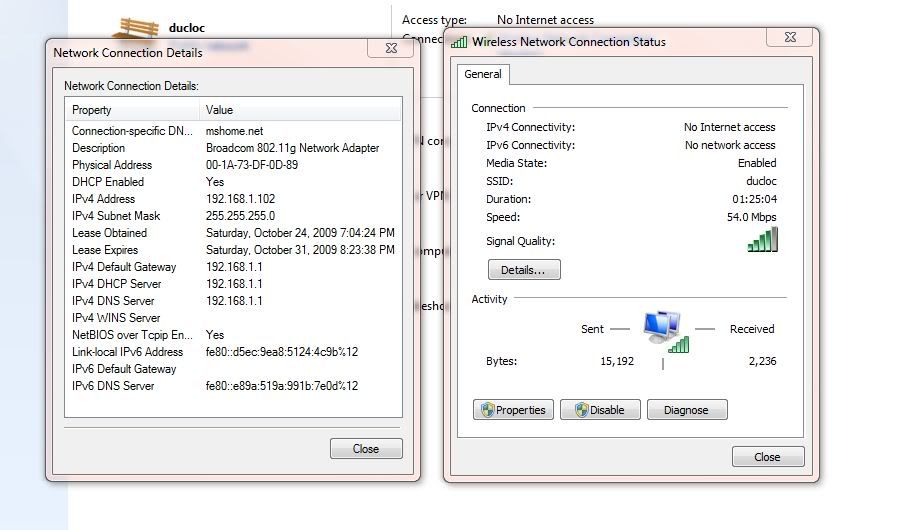Select the Link-local IPv6 Address row
Viewport: 912px width, 530px height.
(x=233, y=352)
